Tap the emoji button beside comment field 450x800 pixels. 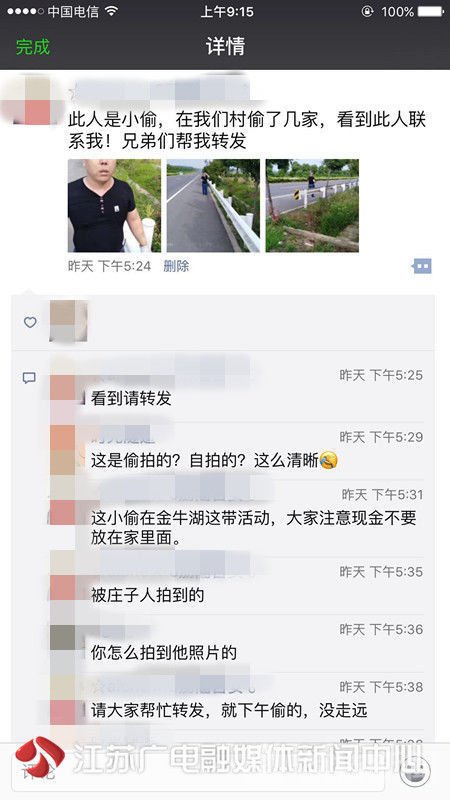tap(416, 771)
